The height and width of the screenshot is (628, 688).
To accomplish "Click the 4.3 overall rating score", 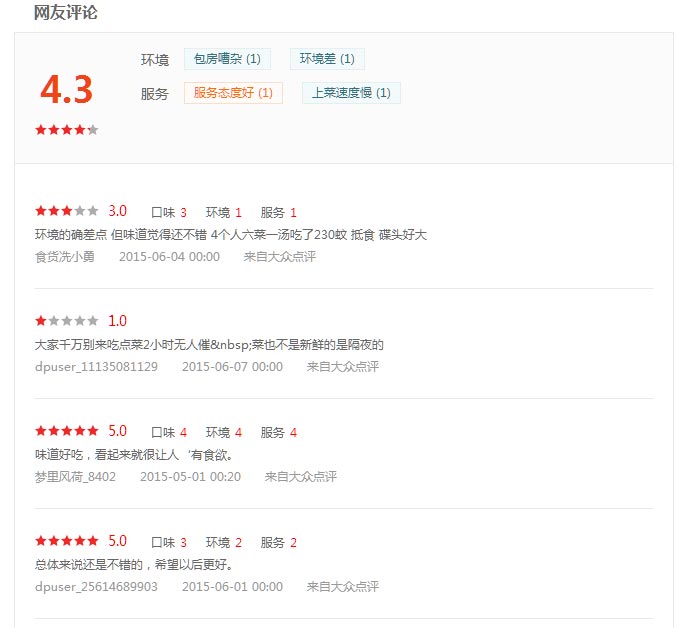I will click(x=66, y=90).
